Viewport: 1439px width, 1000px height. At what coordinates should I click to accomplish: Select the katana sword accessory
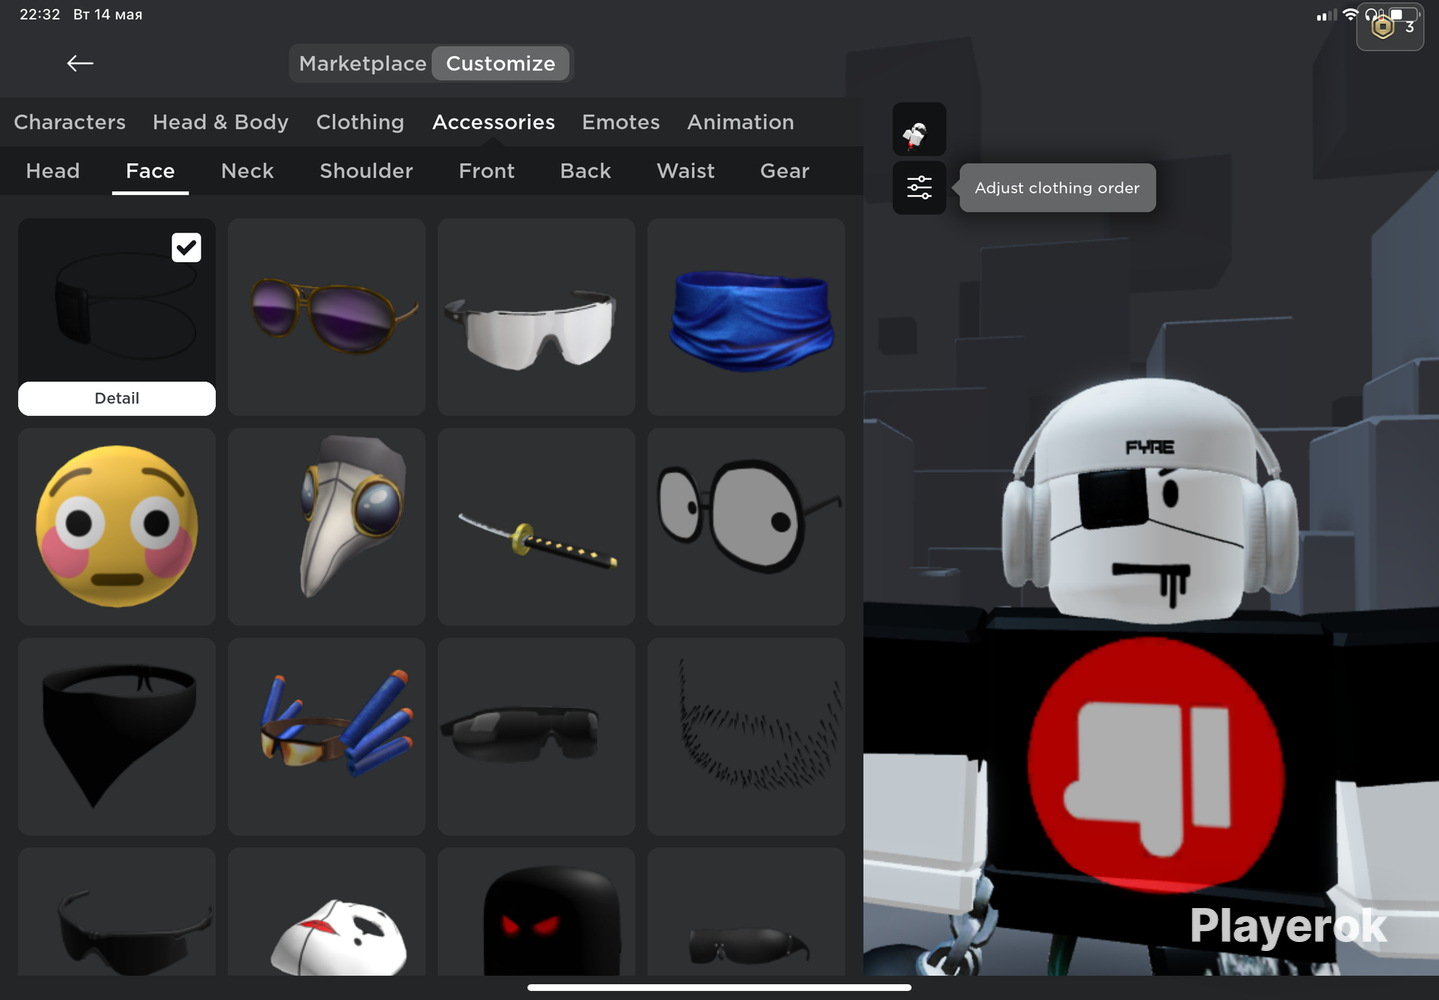[537, 527]
